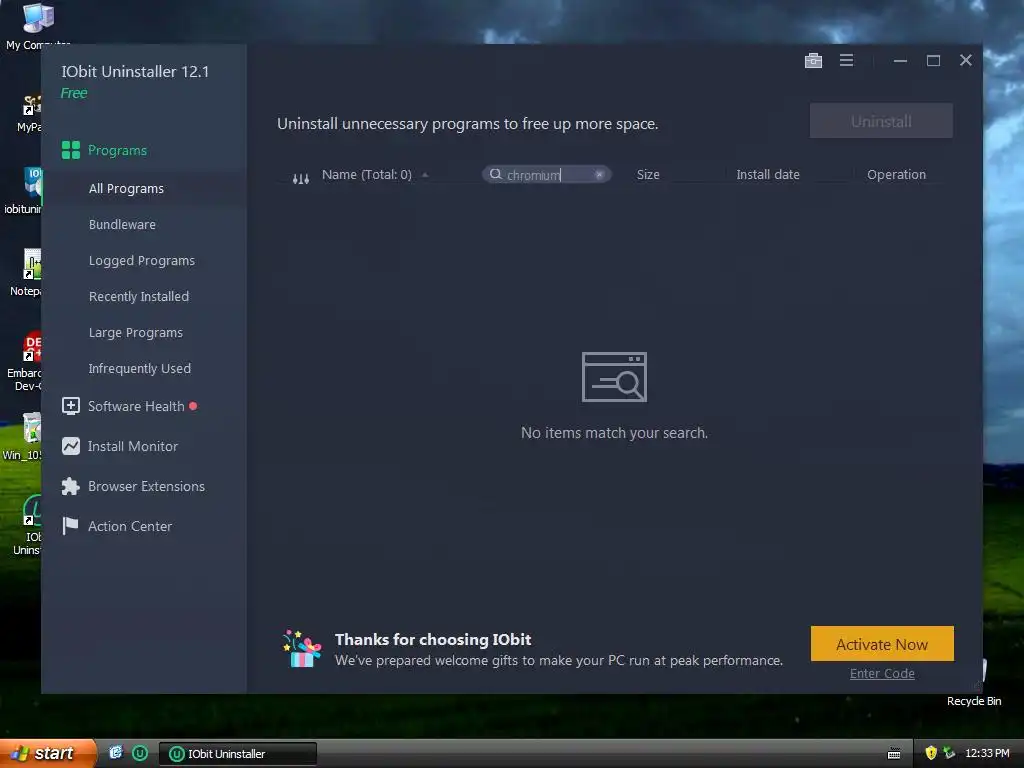
Task: Sort the list by Size column
Action: (x=648, y=174)
